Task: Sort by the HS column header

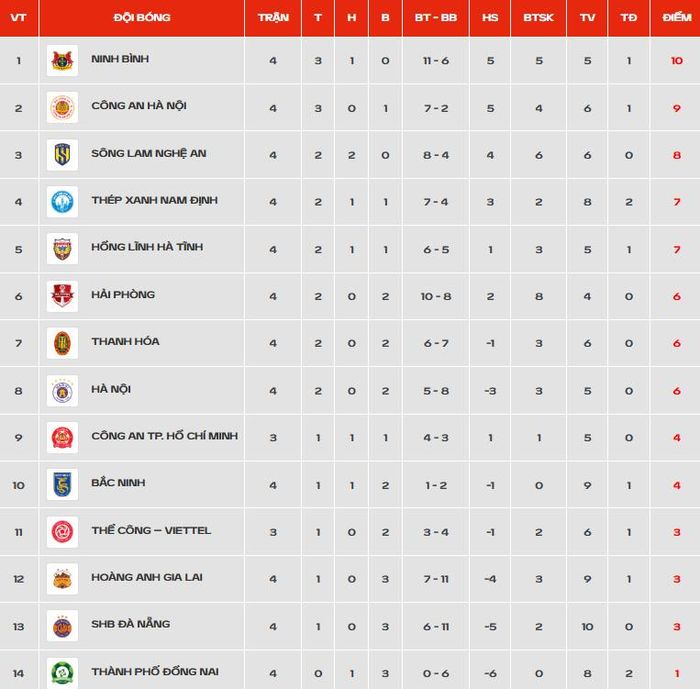Action: [490, 17]
